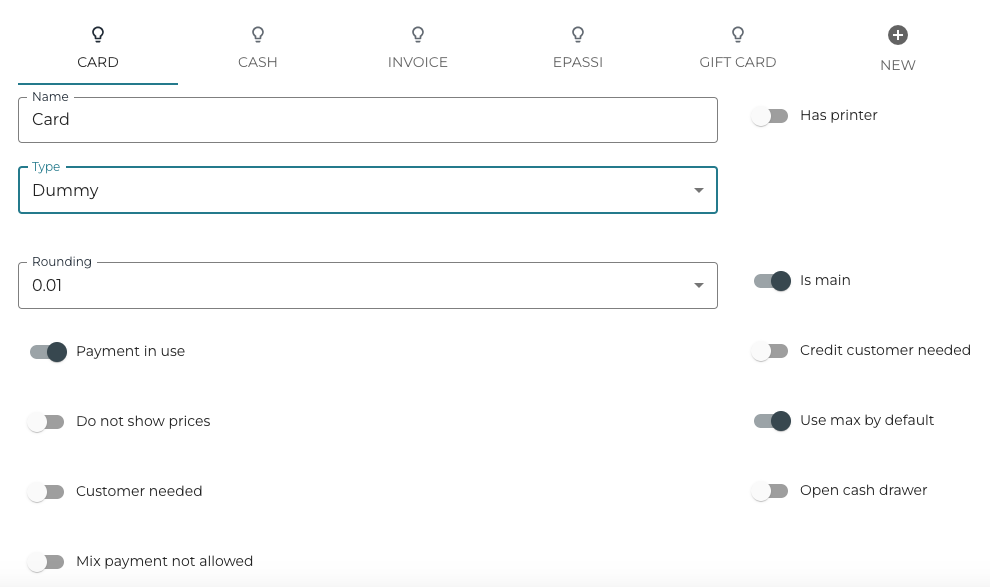Open the Type dropdown showing Dummy
Screen dimensions: 990x587
pyautogui.click(x=367, y=191)
